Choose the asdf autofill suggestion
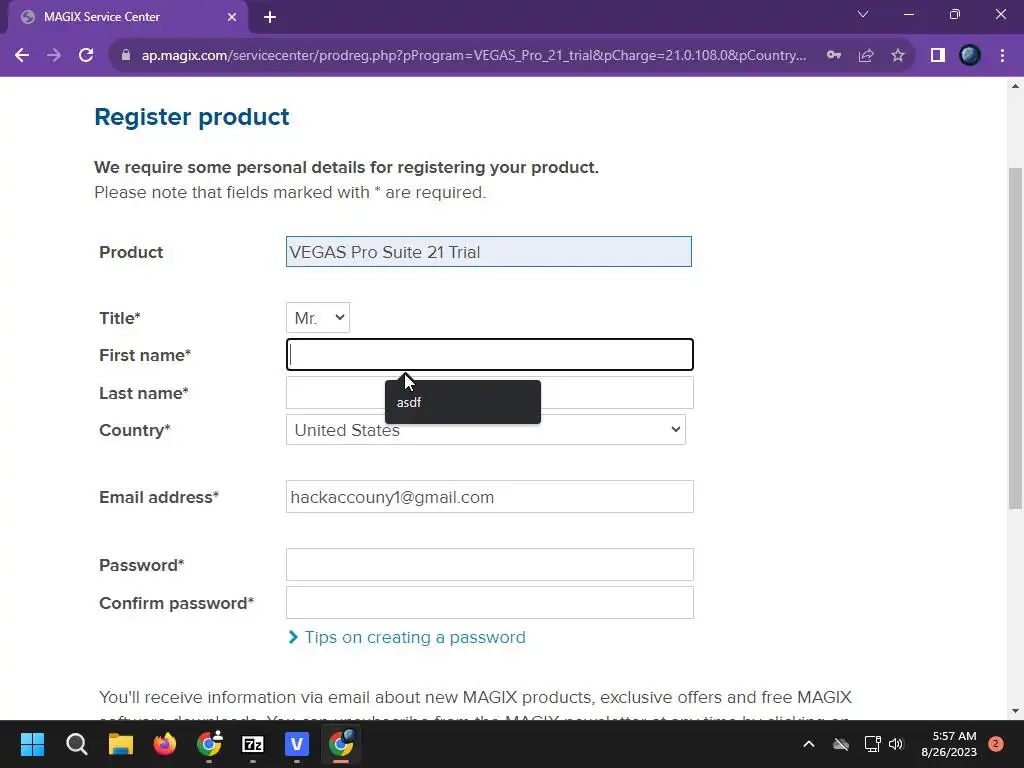The height and width of the screenshot is (768, 1024). click(463, 402)
